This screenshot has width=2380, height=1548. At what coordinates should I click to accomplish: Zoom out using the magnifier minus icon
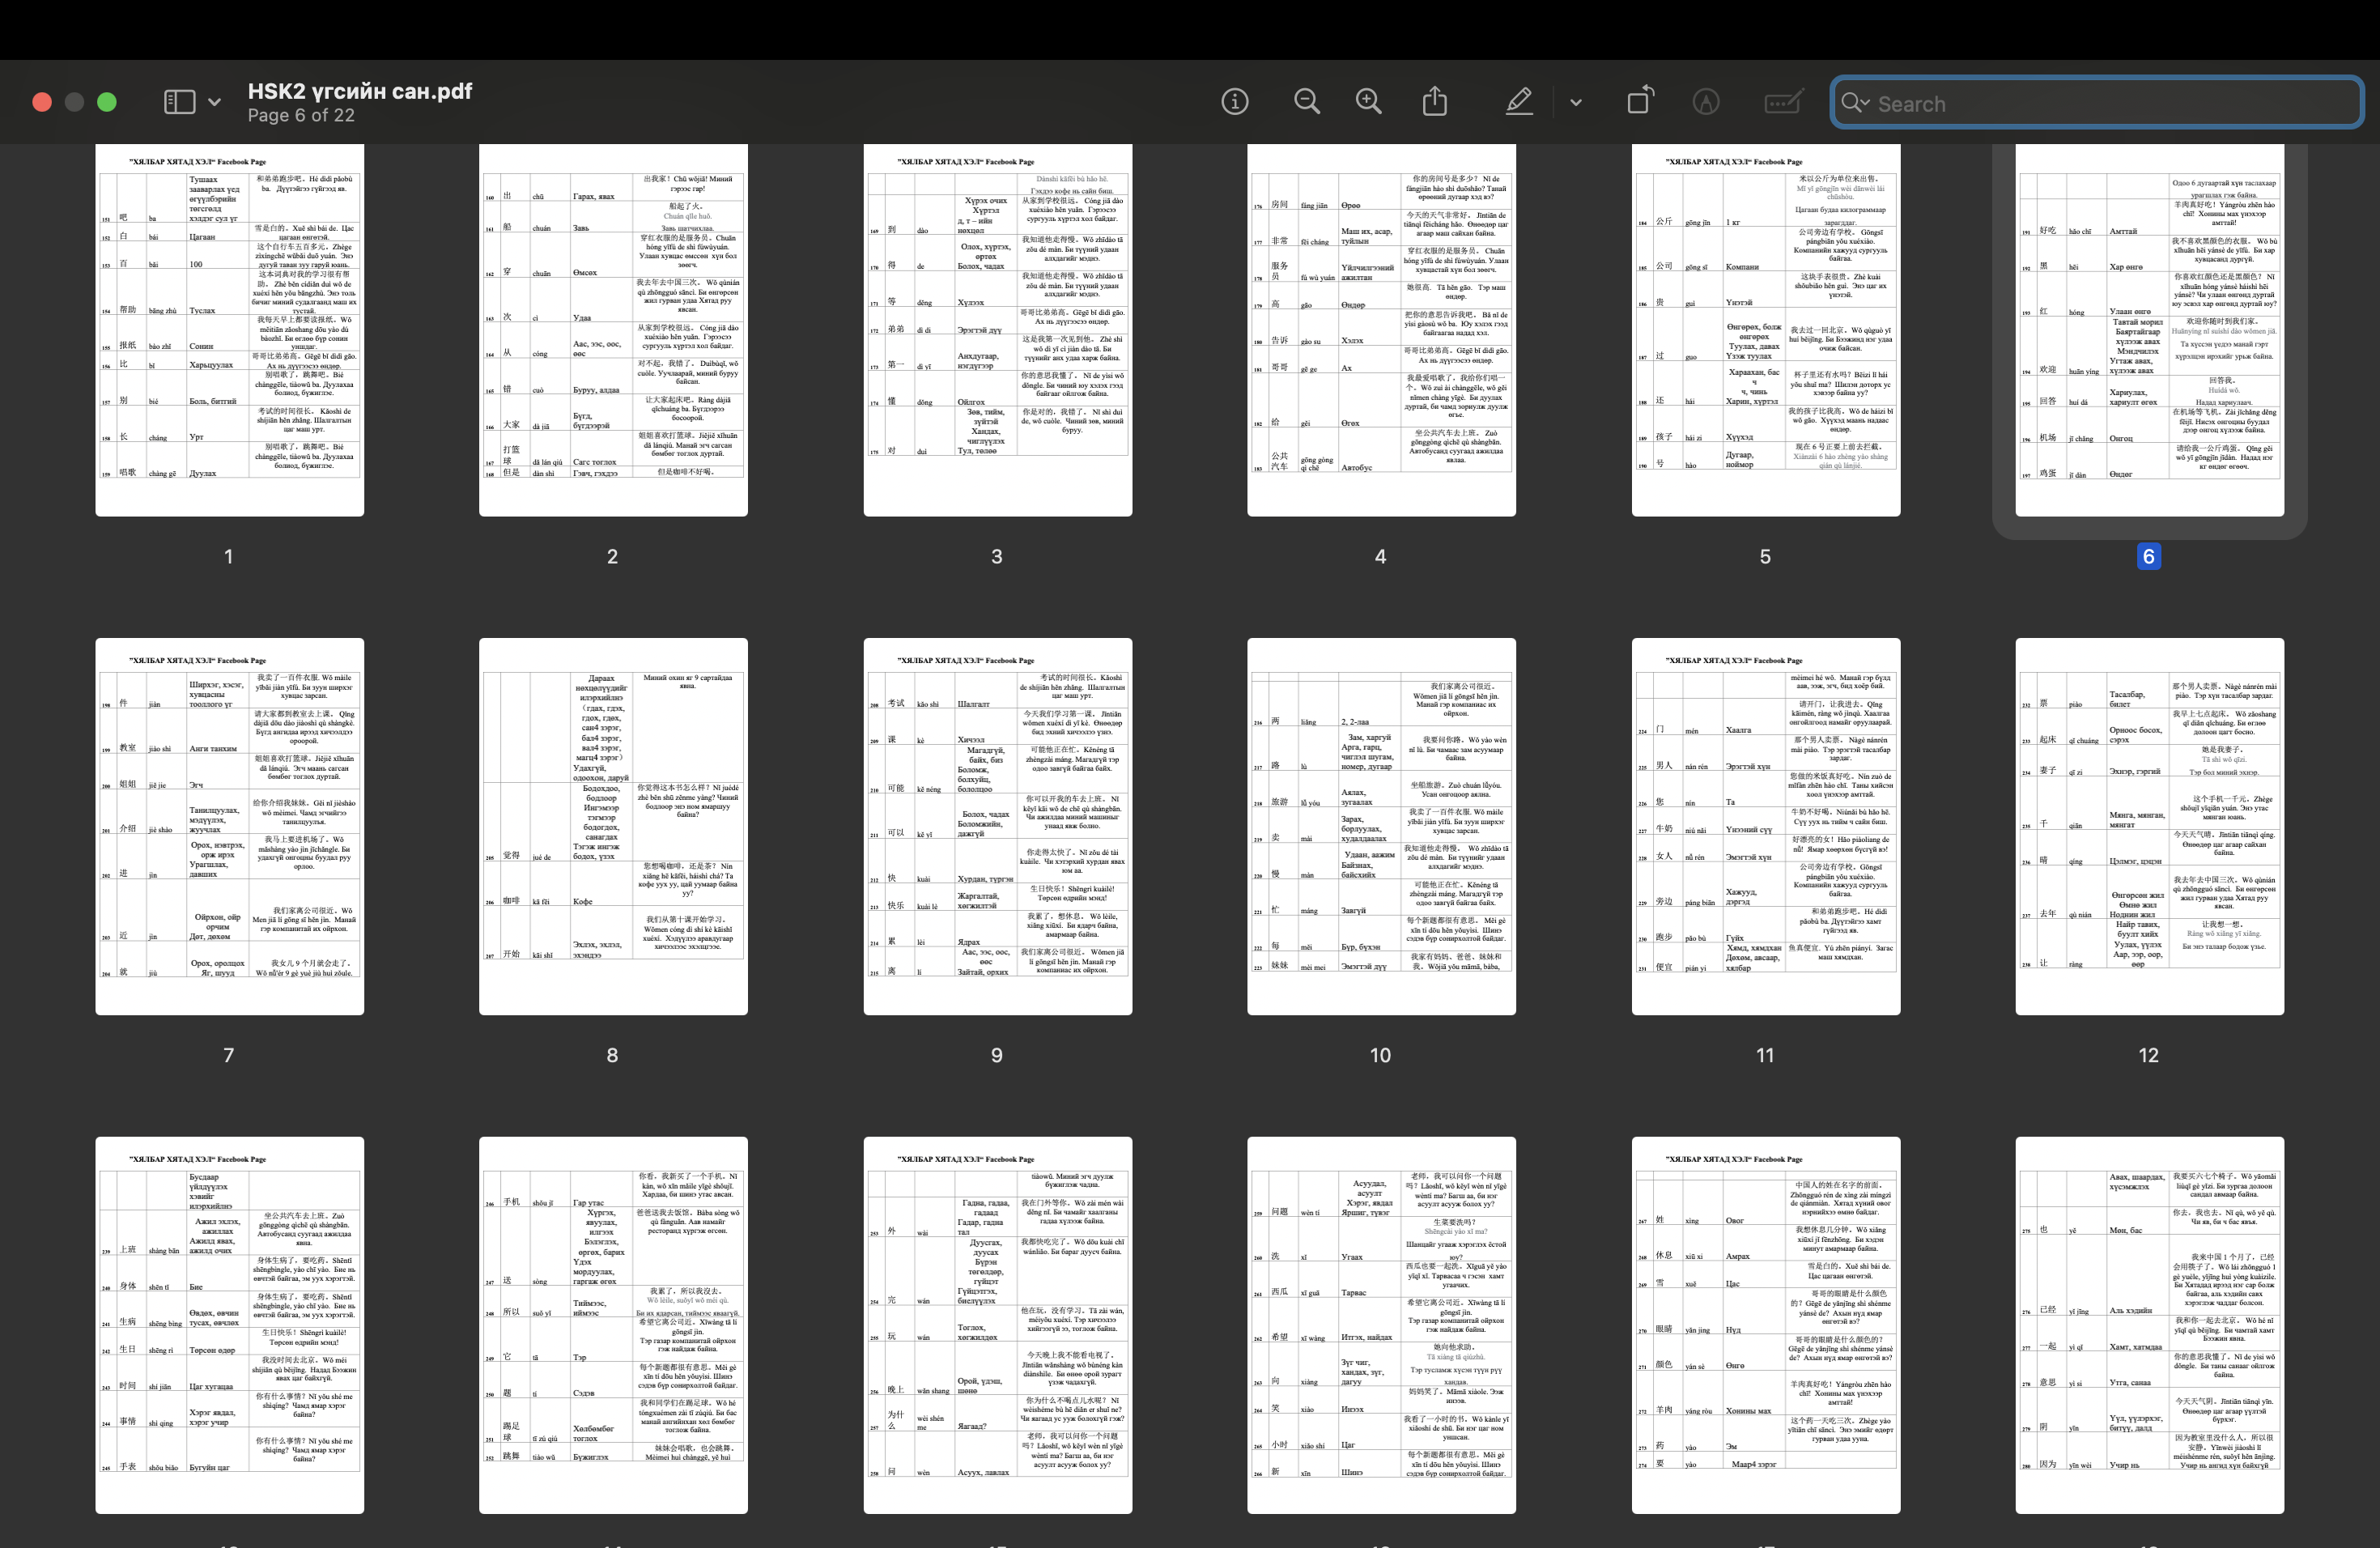click(x=1306, y=102)
